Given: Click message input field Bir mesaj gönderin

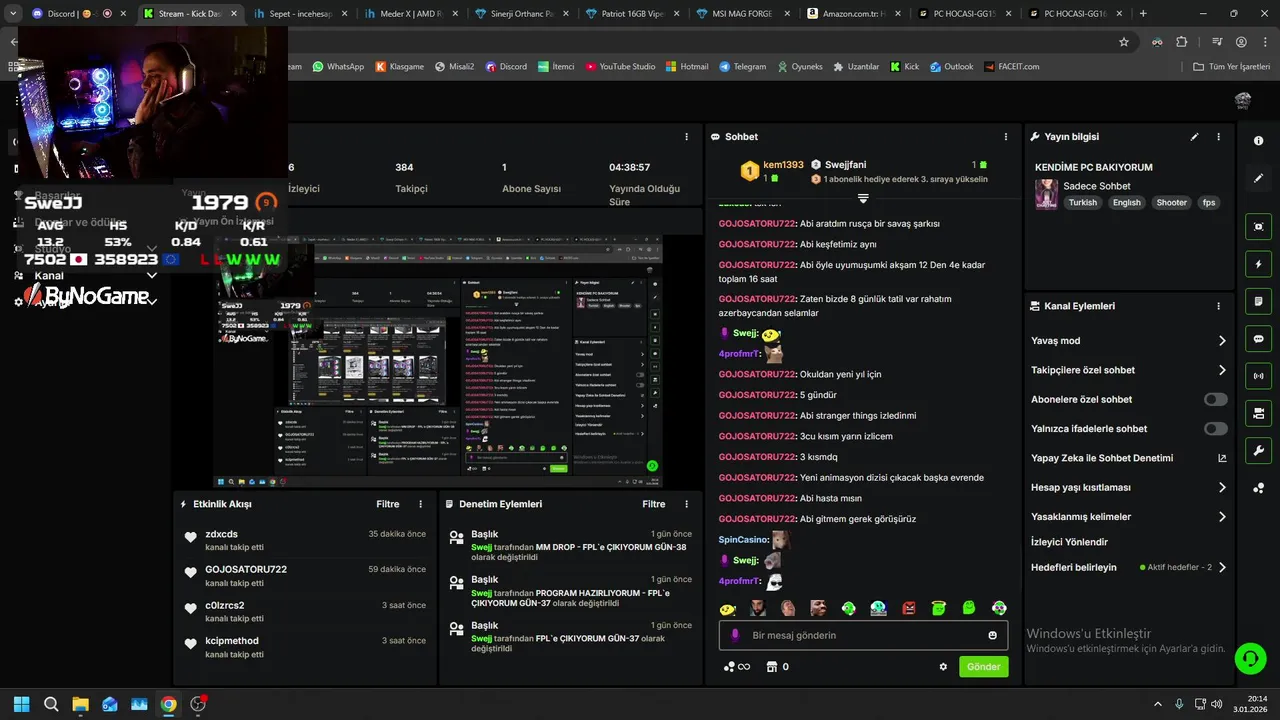Looking at the screenshot, I should 864,635.
